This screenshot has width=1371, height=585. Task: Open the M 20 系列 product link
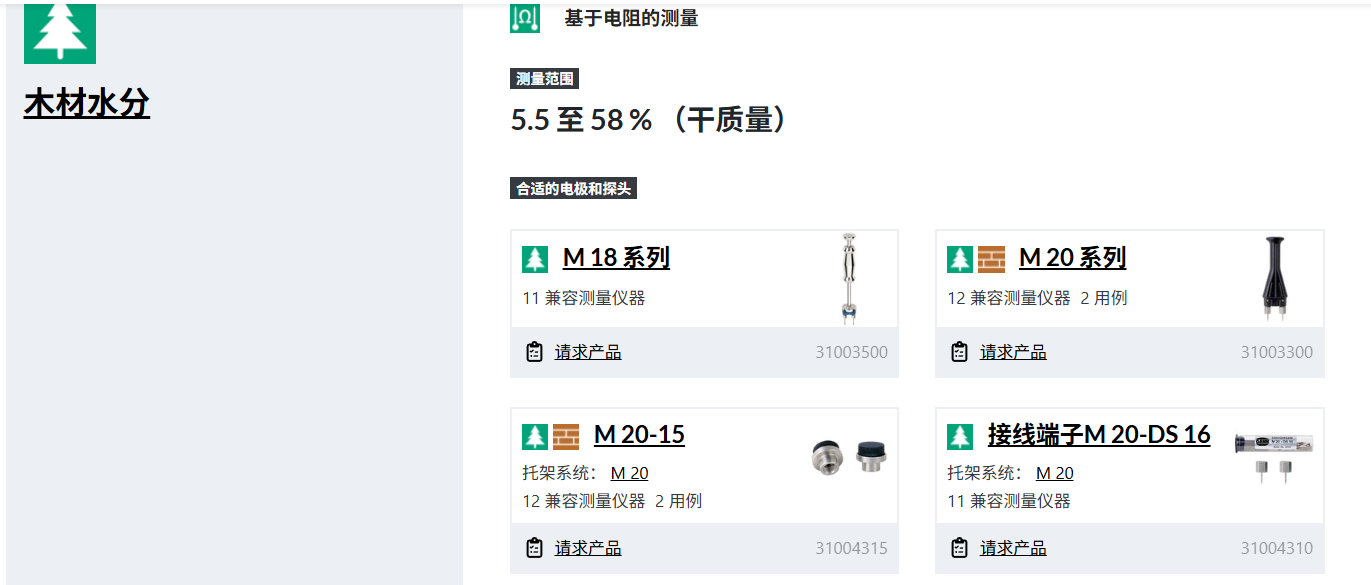coord(1072,258)
